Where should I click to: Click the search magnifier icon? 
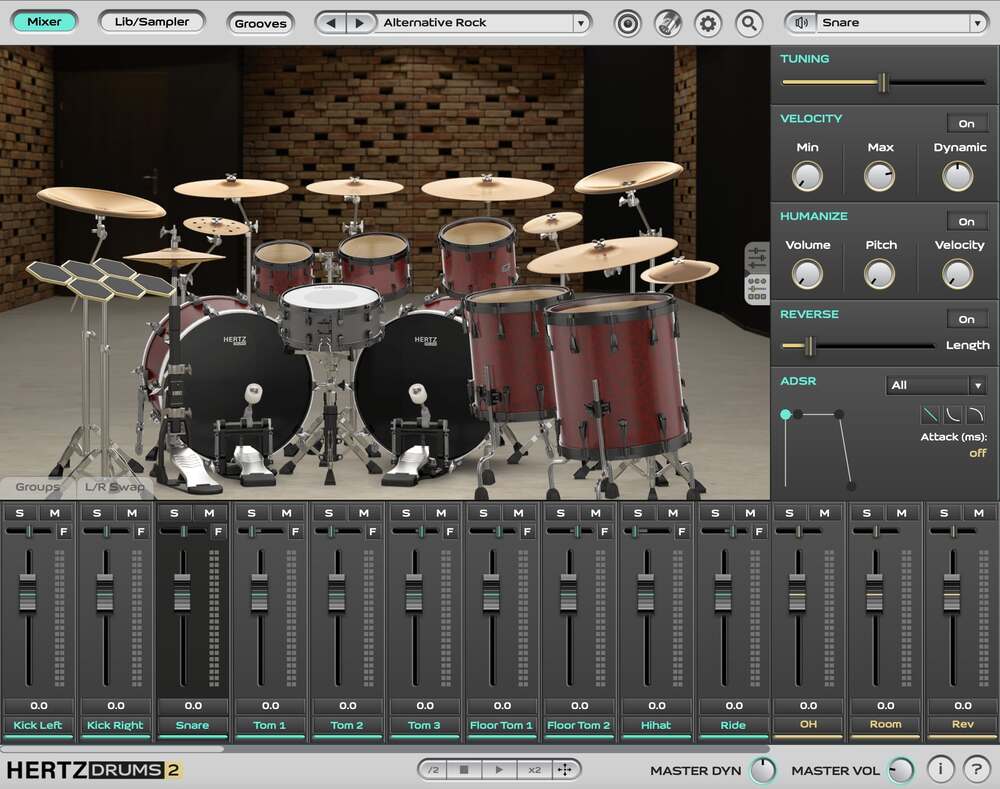tap(749, 22)
